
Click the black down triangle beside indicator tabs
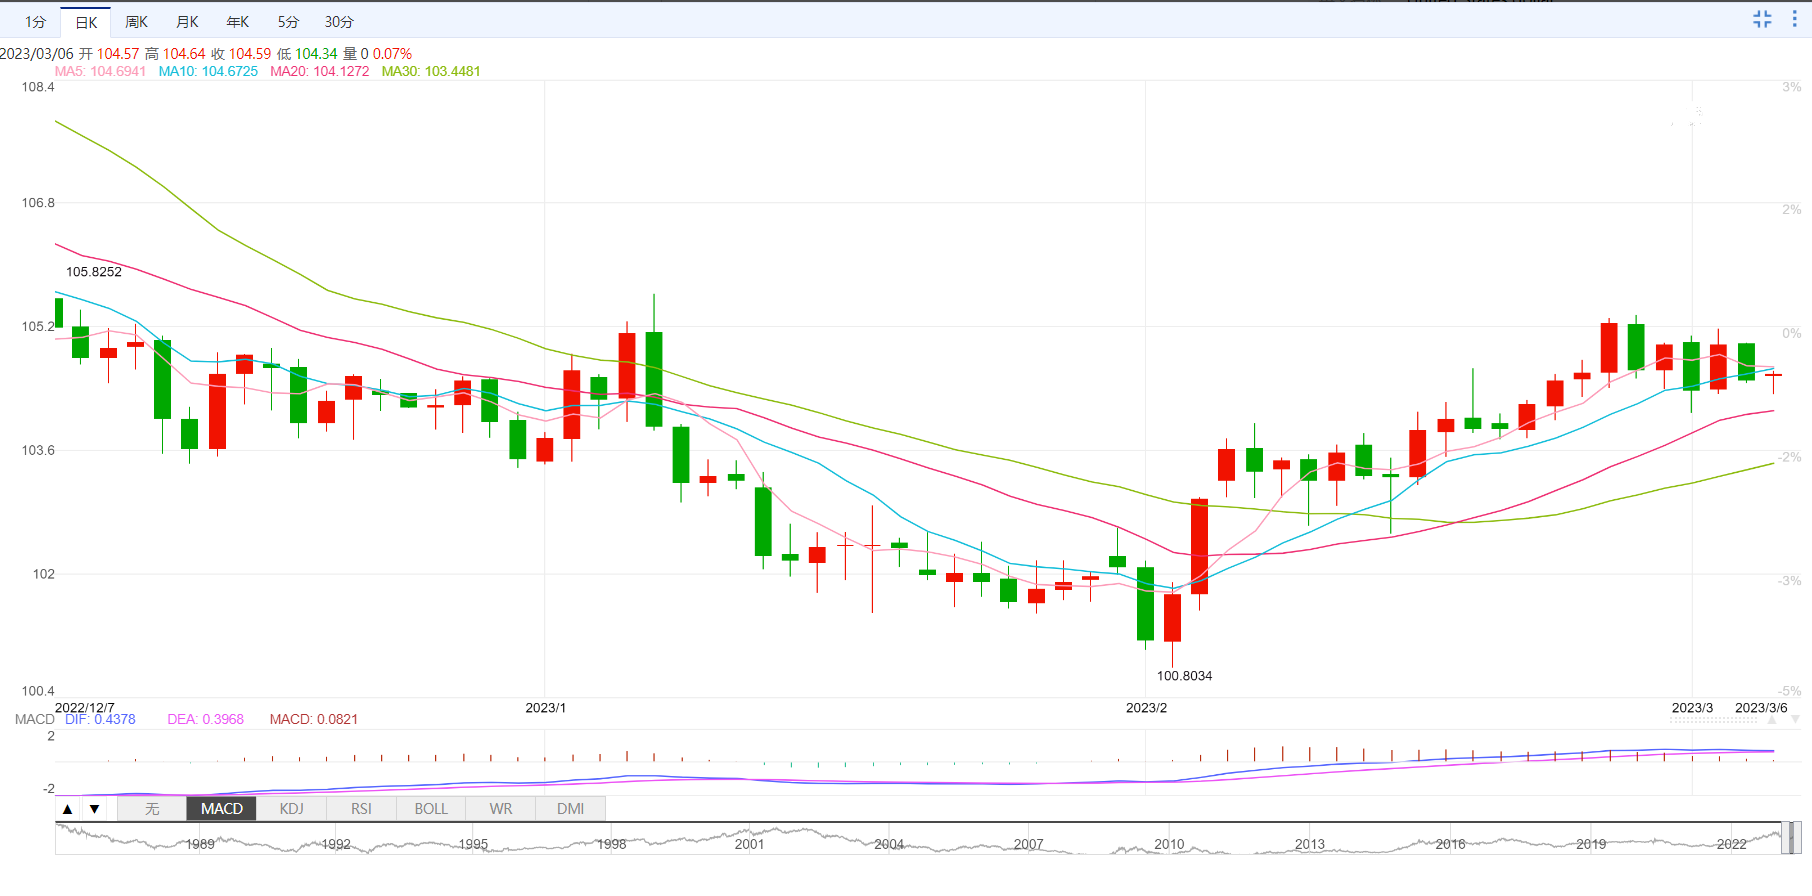point(94,809)
